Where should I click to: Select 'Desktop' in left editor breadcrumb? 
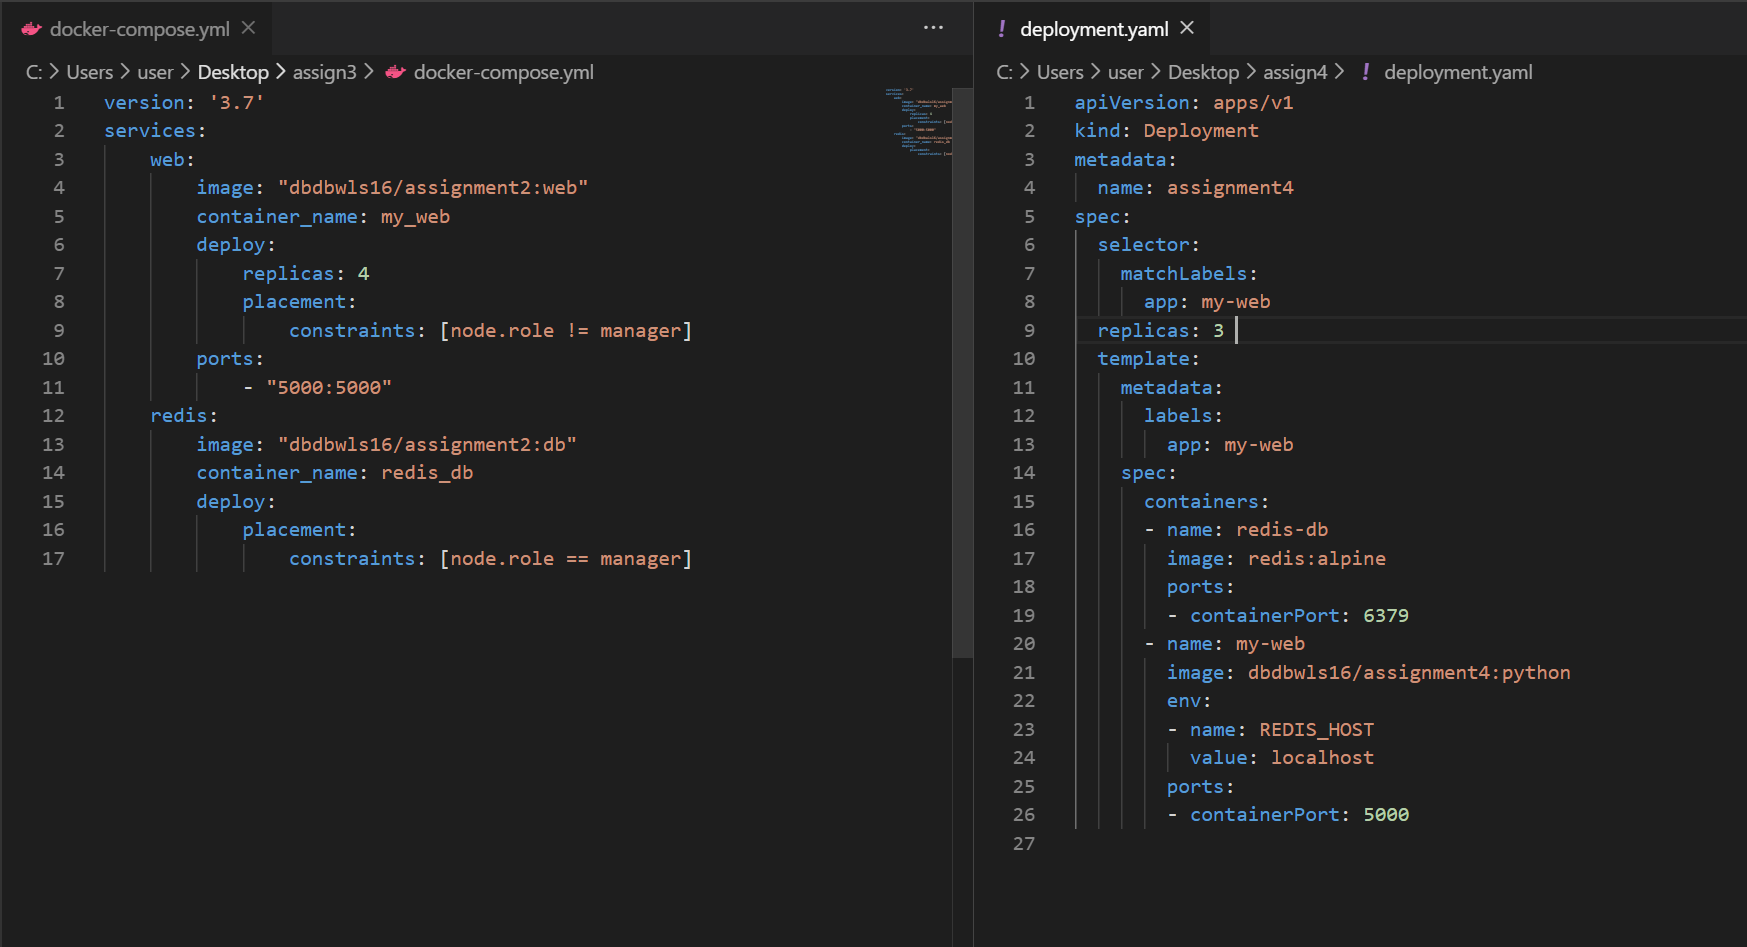pos(233,72)
